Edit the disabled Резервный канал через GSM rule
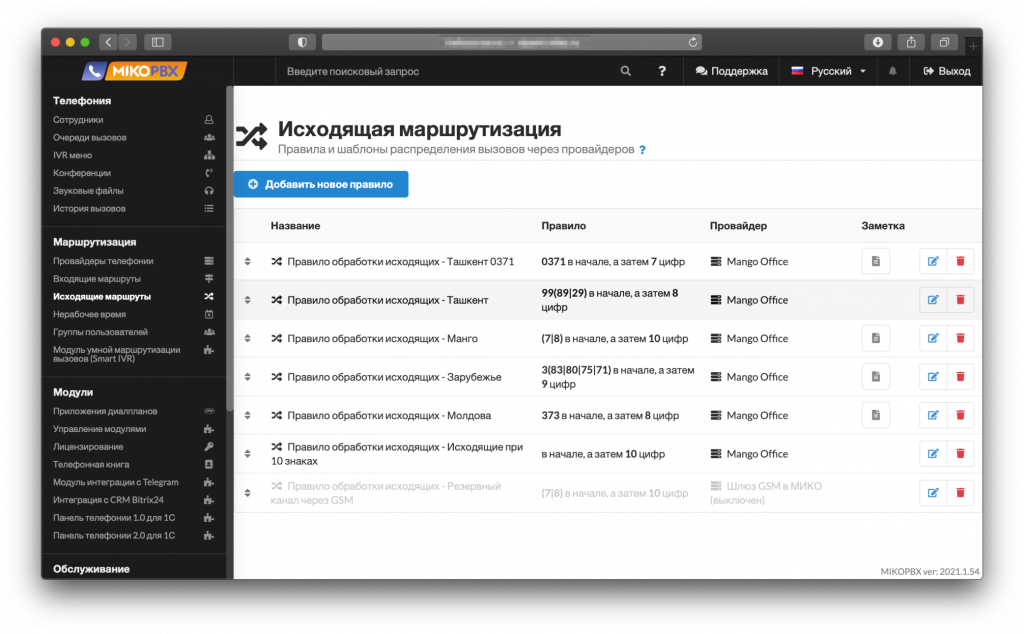1024x634 pixels. point(932,492)
